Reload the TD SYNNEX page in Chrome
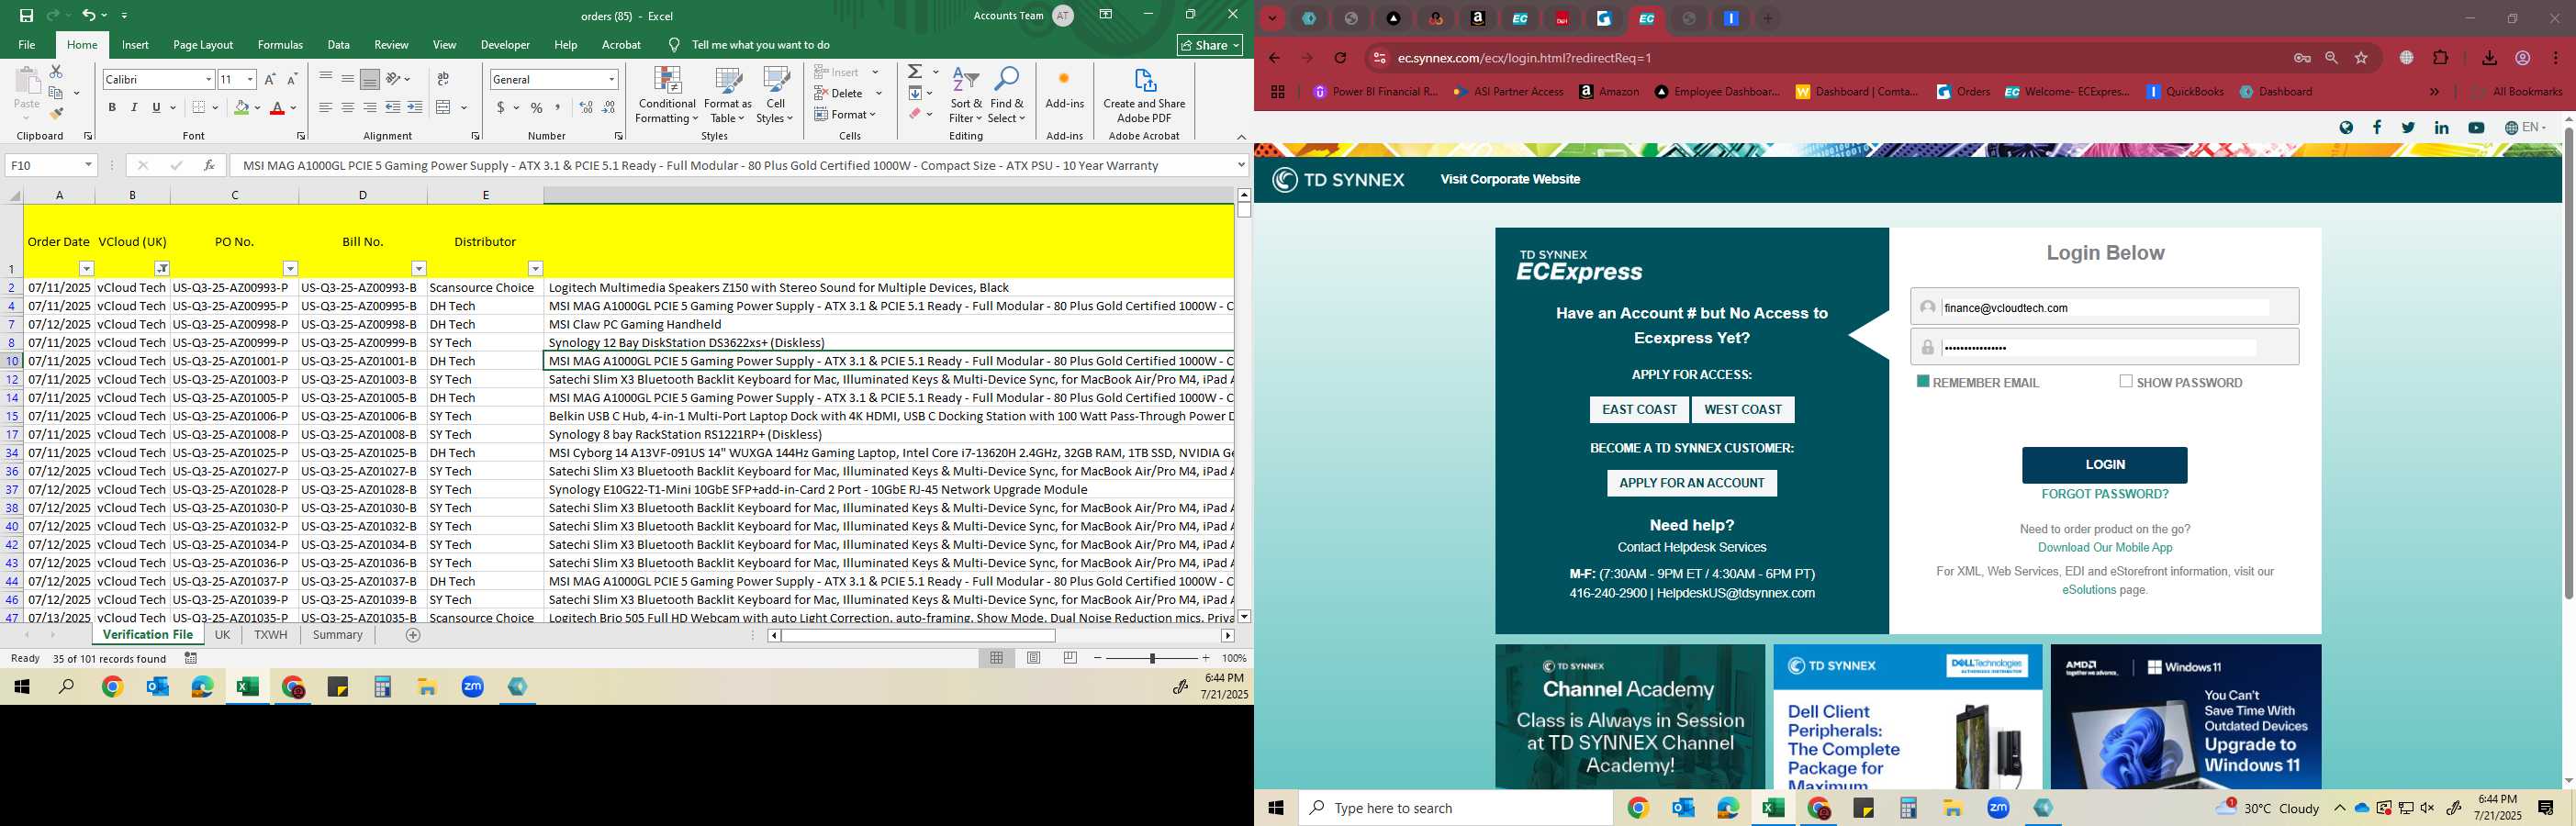 1340,58
